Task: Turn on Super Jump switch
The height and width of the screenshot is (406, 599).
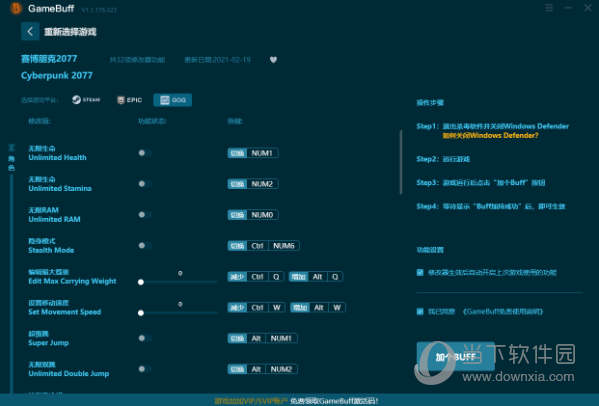Action: point(145,338)
